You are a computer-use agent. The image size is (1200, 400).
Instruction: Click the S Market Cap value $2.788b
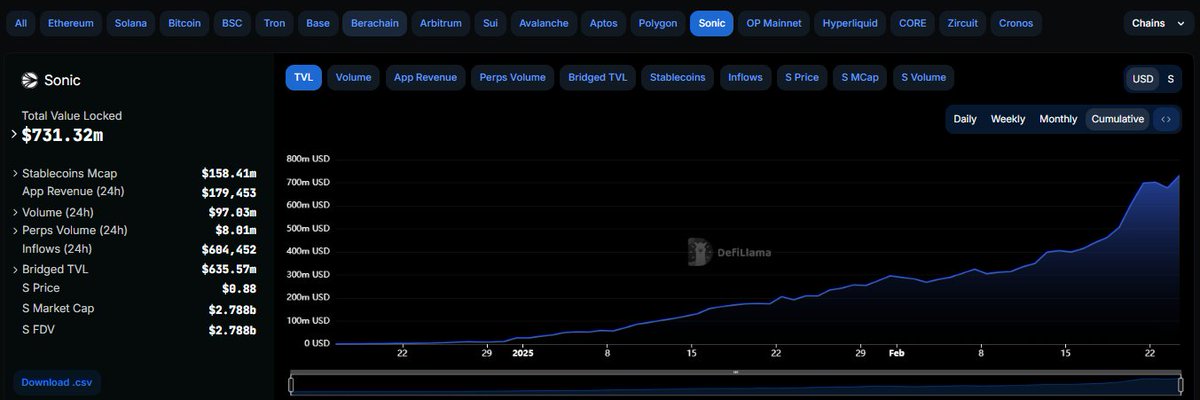pyautogui.click(x=232, y=310)
